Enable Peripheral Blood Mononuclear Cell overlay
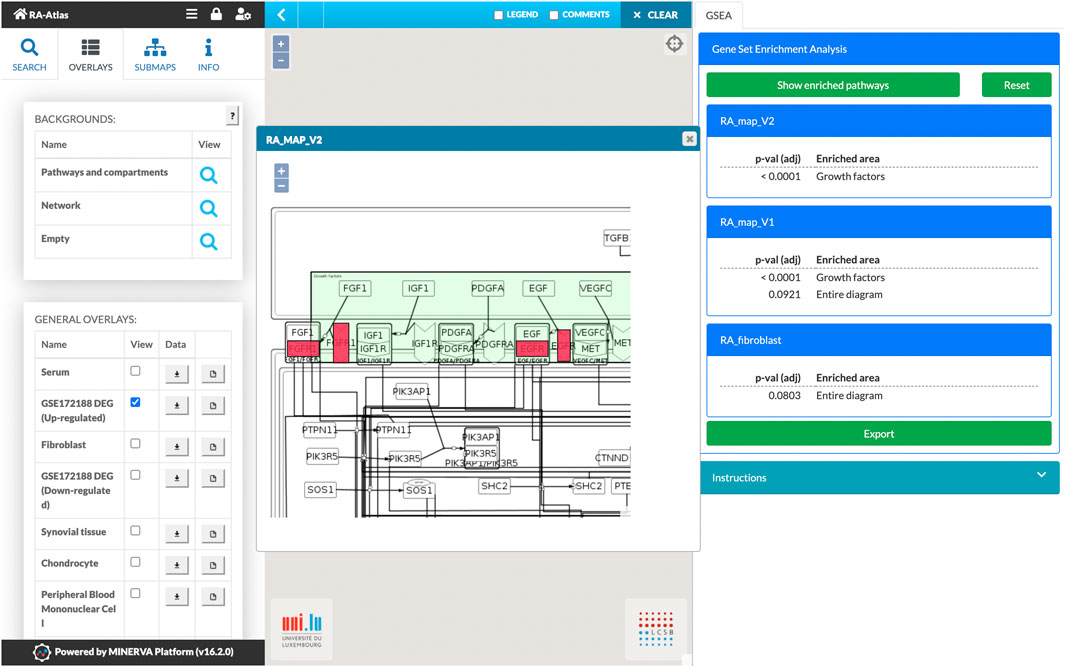Image resolution: width=1065 pixels, height=667 pixels. pyautogui.click(x=135, y=593)
